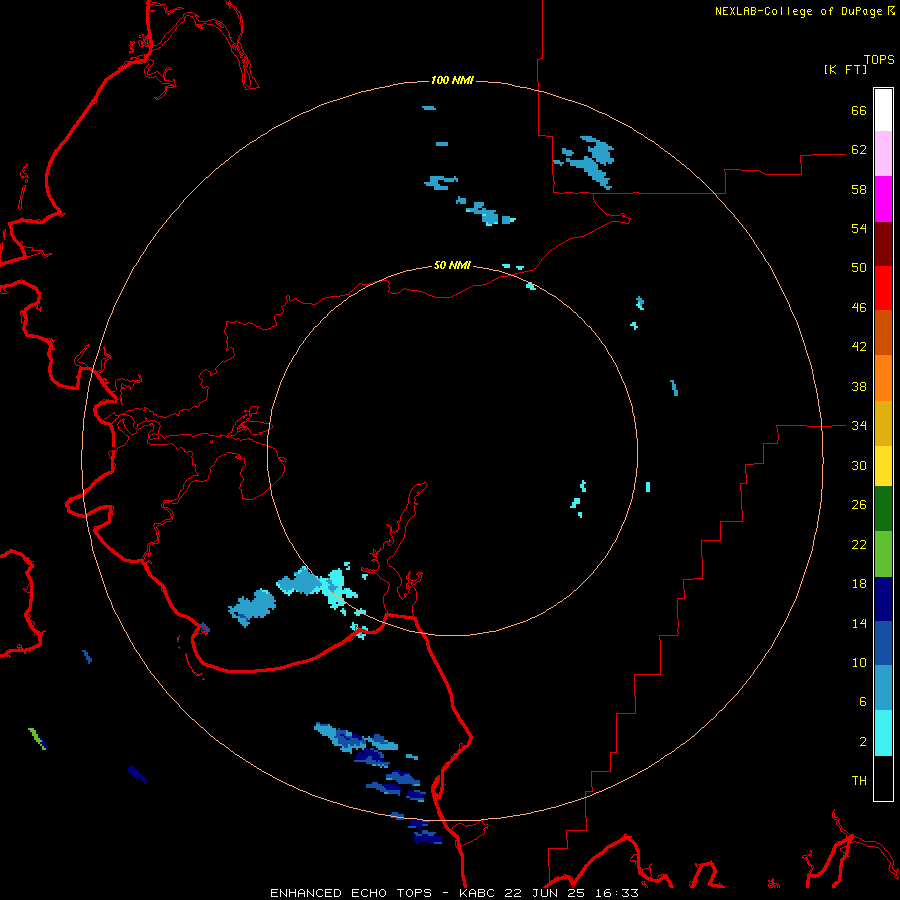Click the 'TH' legend label
Screen dimensions: 900x900
pos(859,781)
